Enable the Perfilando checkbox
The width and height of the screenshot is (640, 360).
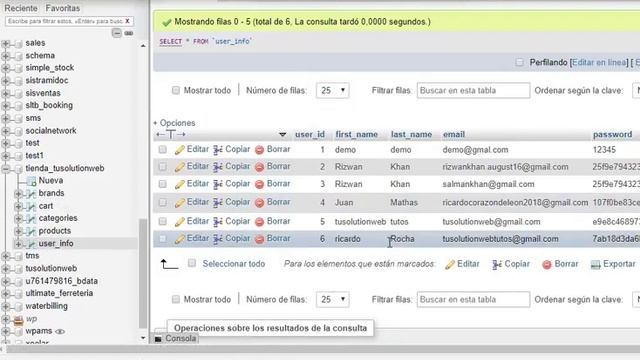(519, 62)
